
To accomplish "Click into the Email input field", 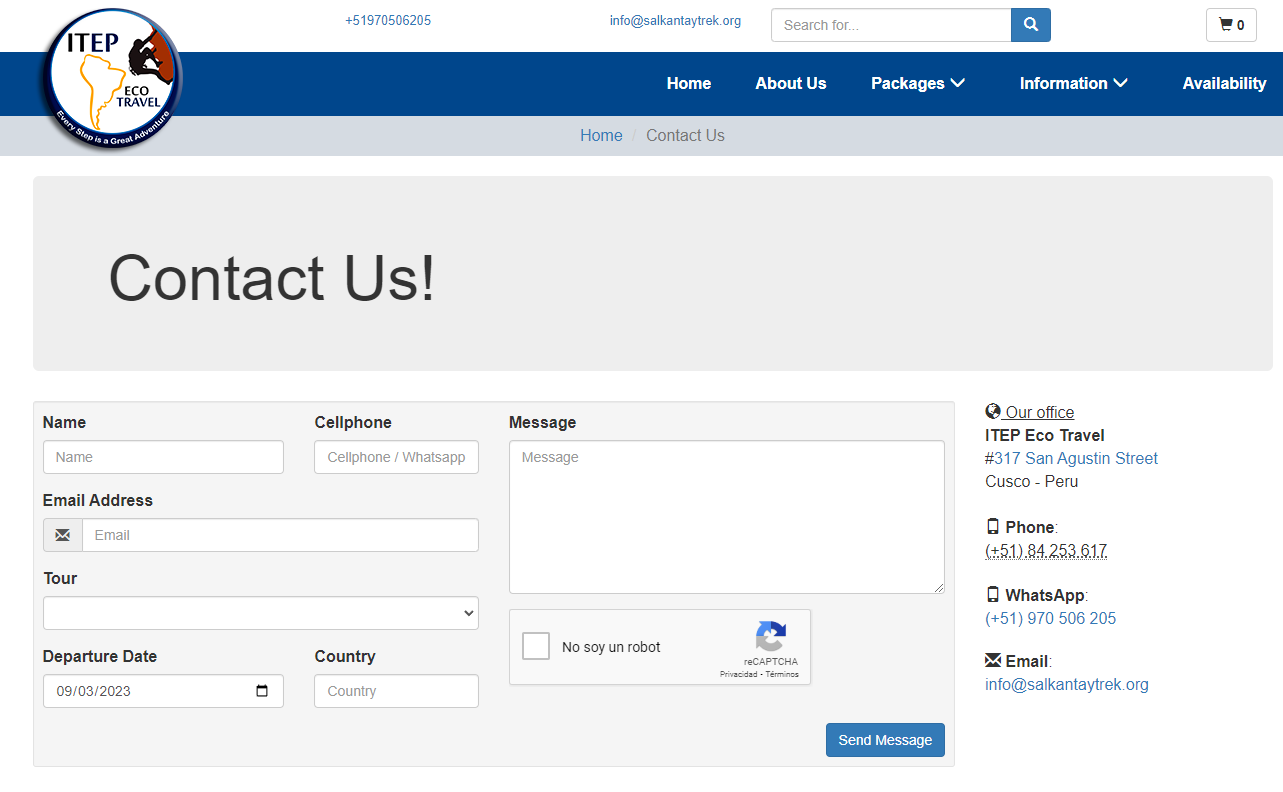I will [x=280, y=535].
